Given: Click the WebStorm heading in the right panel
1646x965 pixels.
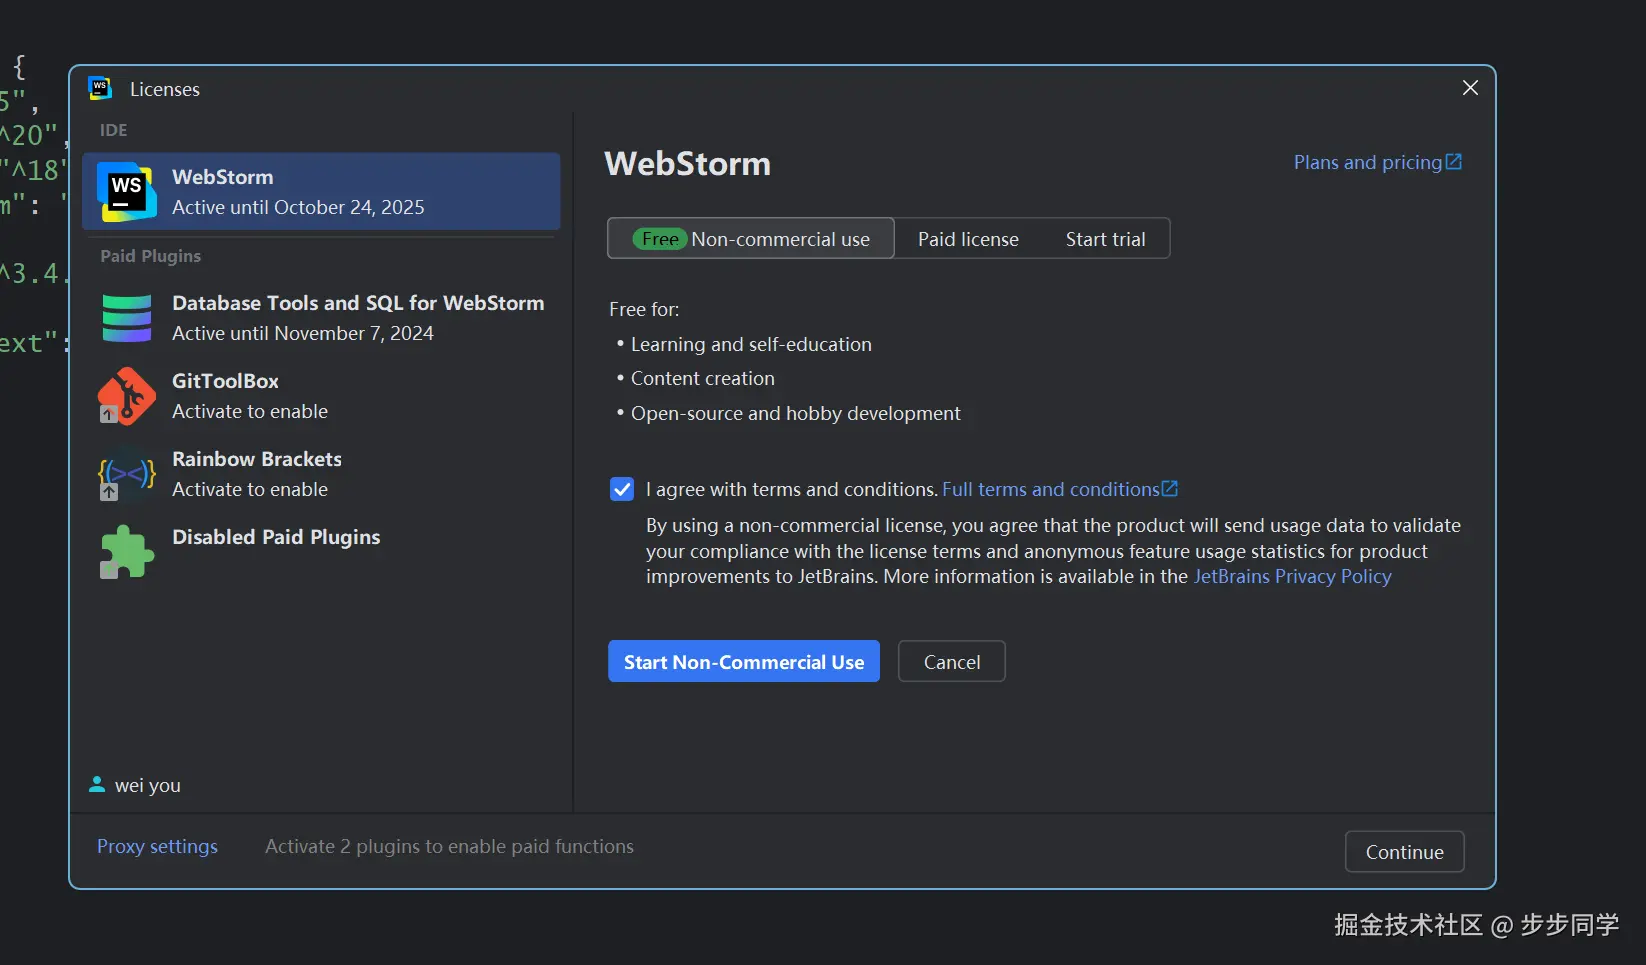Looking at the screenshot, I should (x=688, y=163).
